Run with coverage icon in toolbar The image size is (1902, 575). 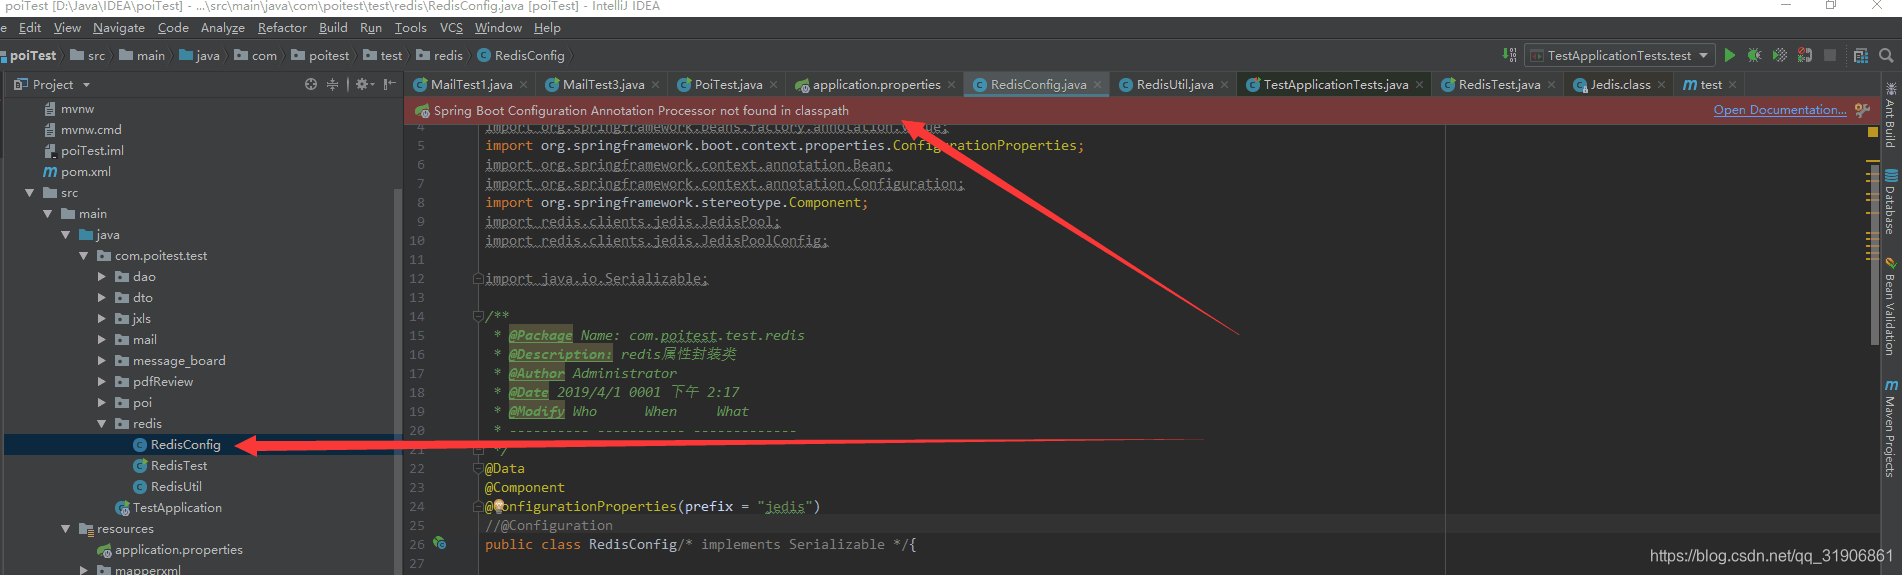point(1780,55)
